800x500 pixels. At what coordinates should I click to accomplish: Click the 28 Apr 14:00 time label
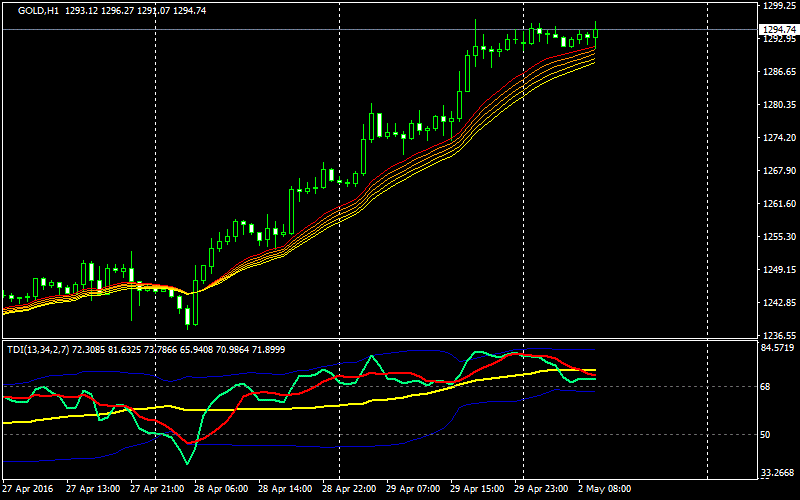click(x=285, y=489)
